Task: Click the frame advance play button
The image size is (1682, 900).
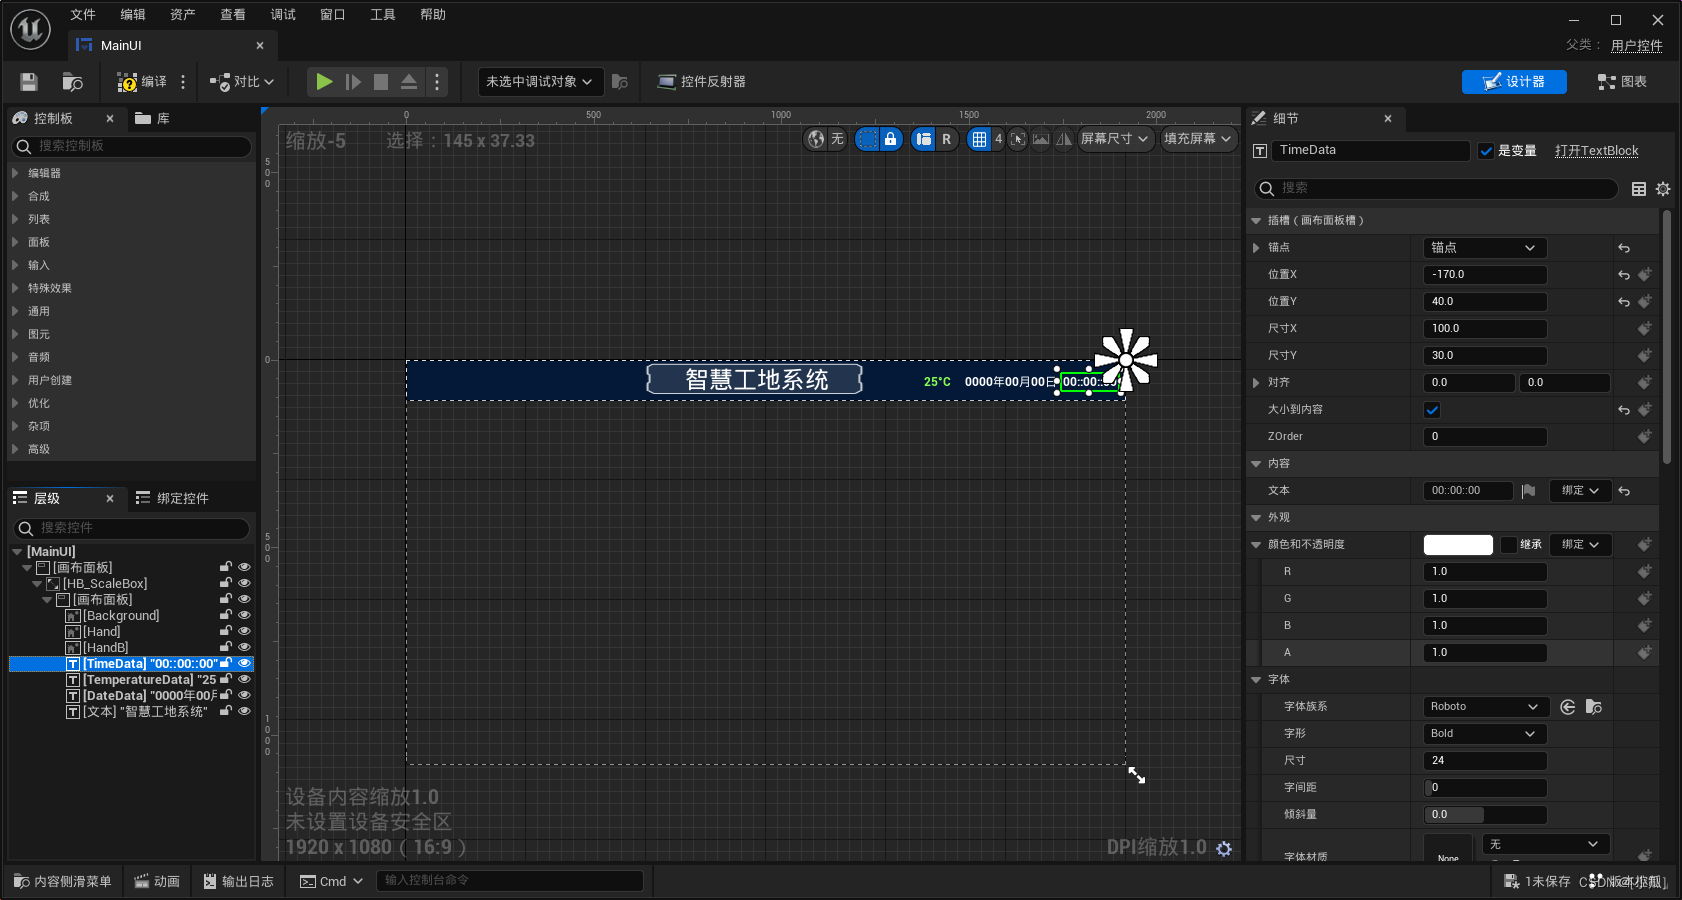Action: click(353, 82)
